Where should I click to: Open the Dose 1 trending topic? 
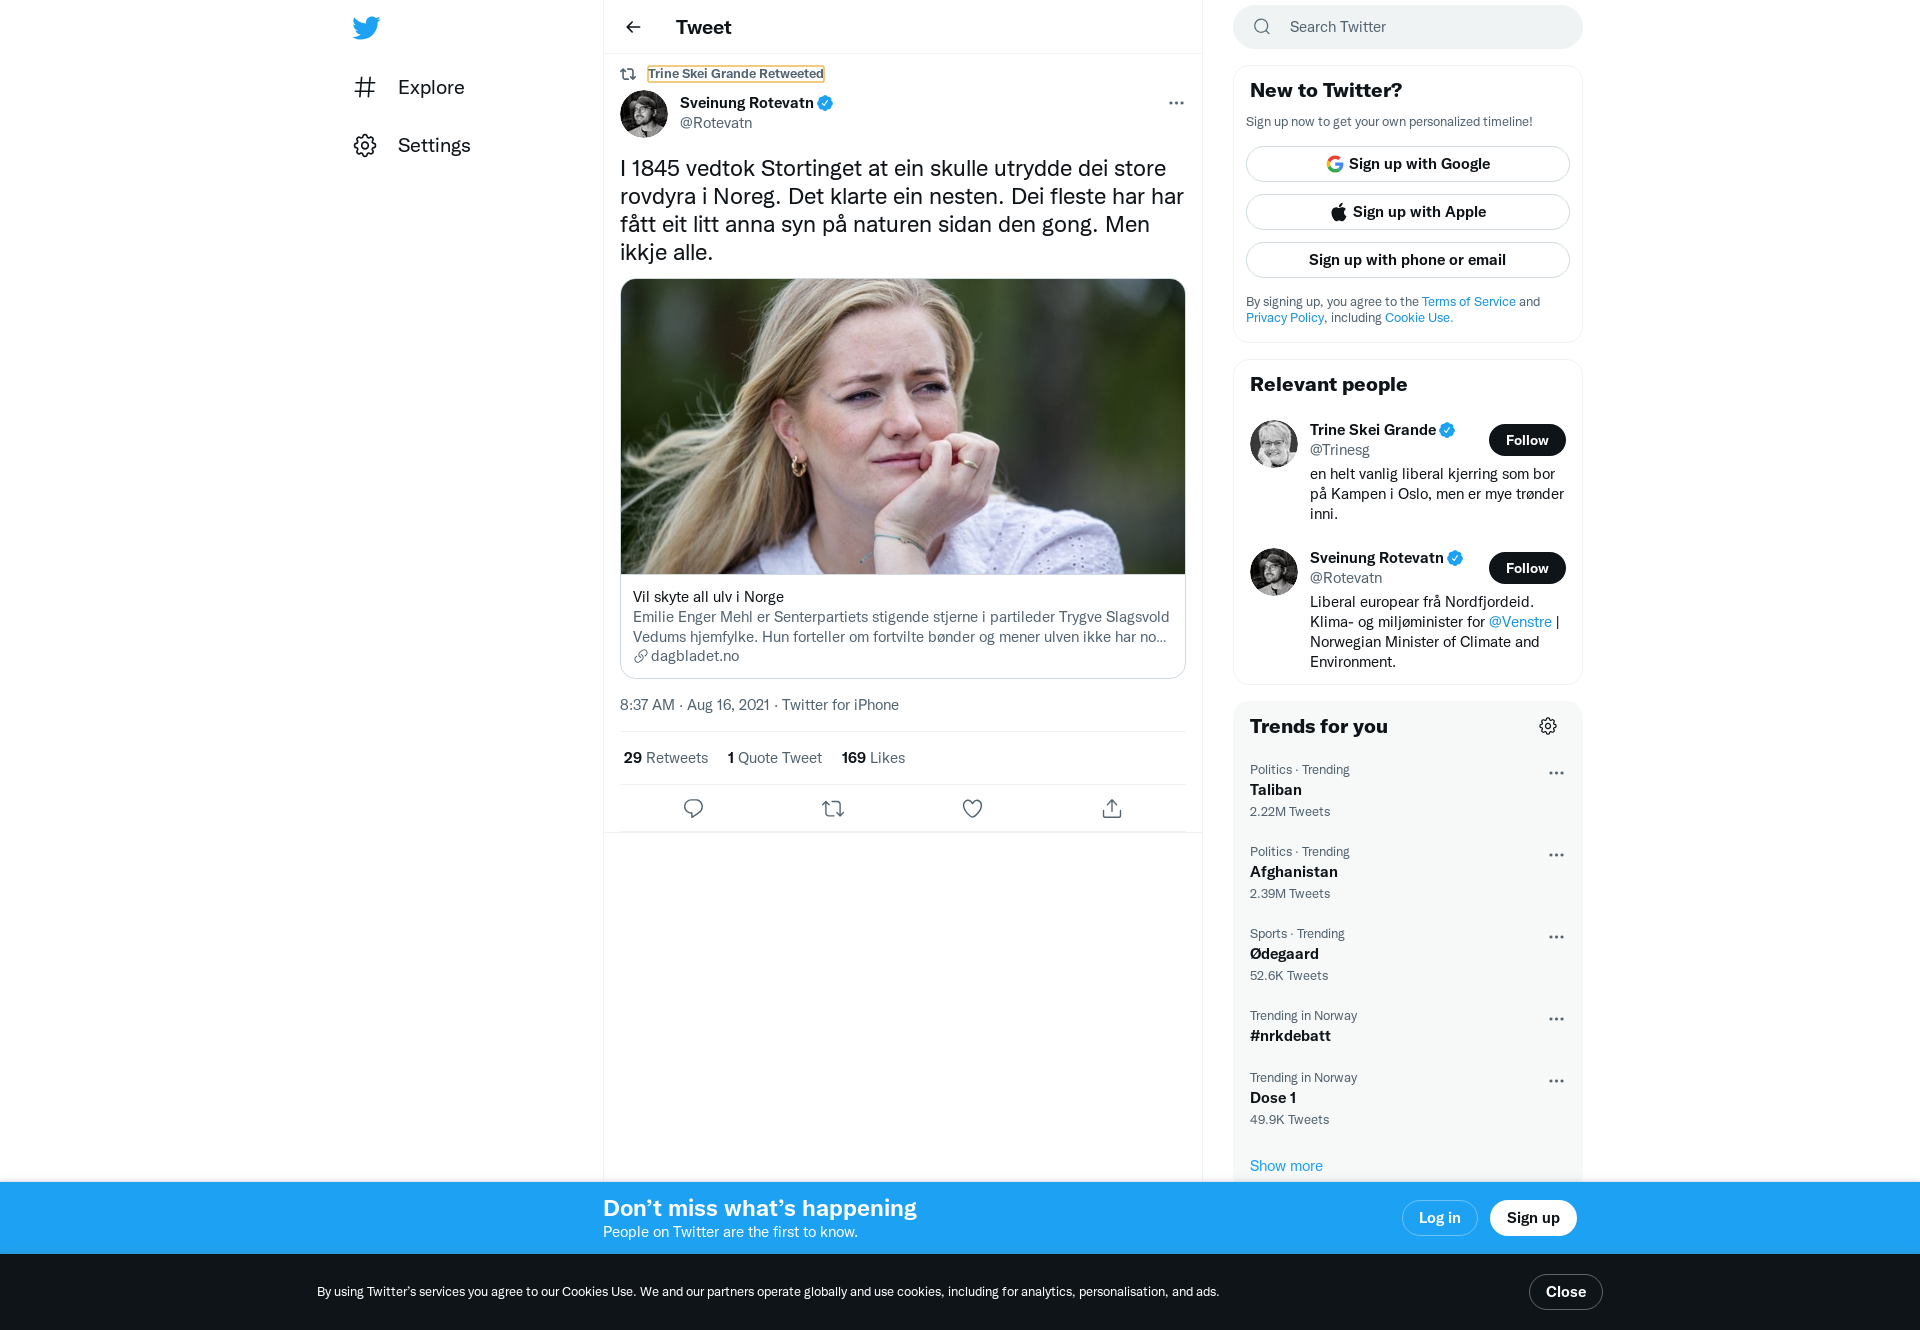(1273, 1098)
